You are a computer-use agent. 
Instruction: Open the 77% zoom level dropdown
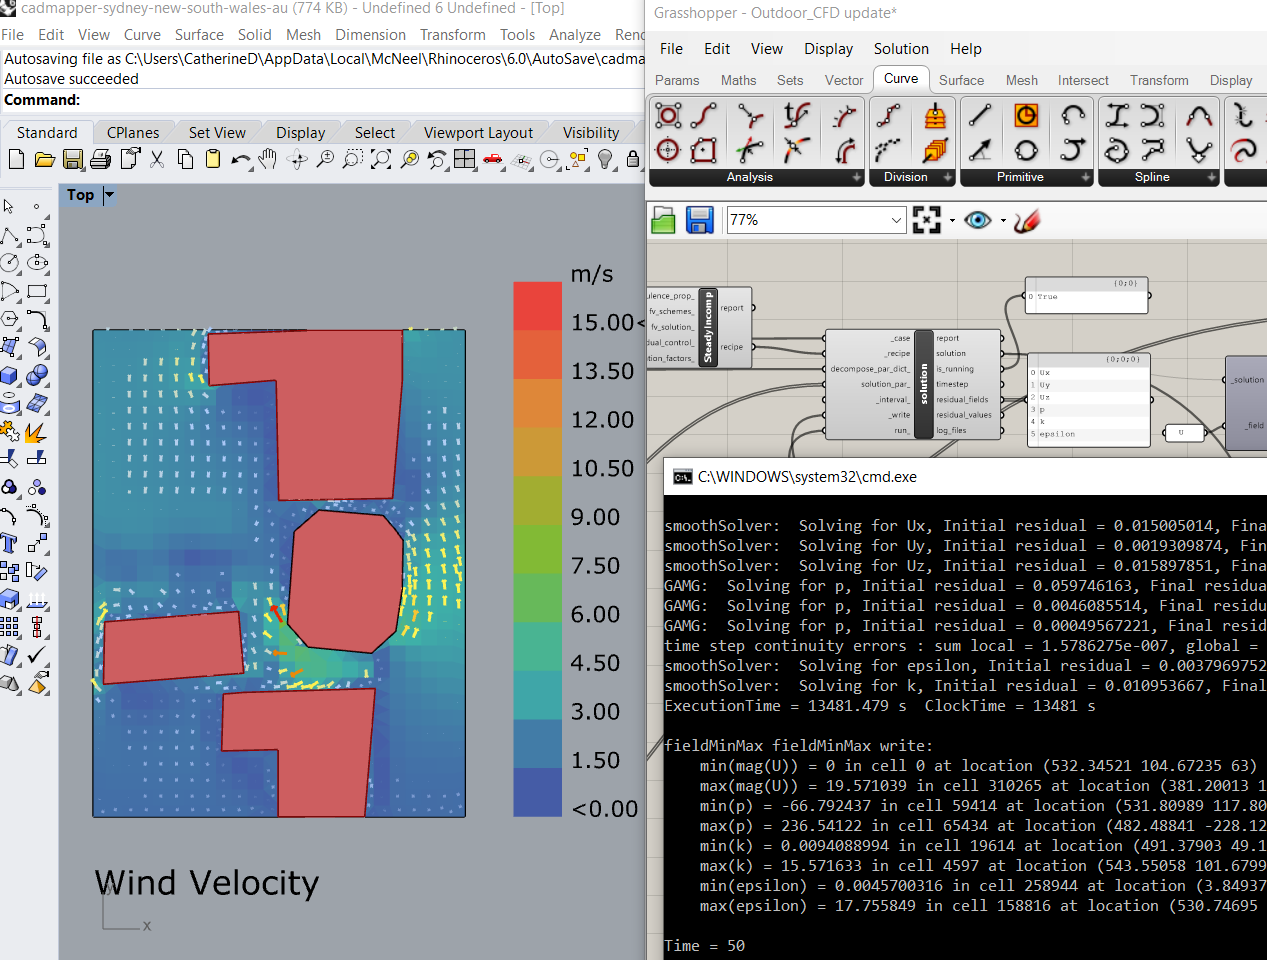[x=895, y=220]
